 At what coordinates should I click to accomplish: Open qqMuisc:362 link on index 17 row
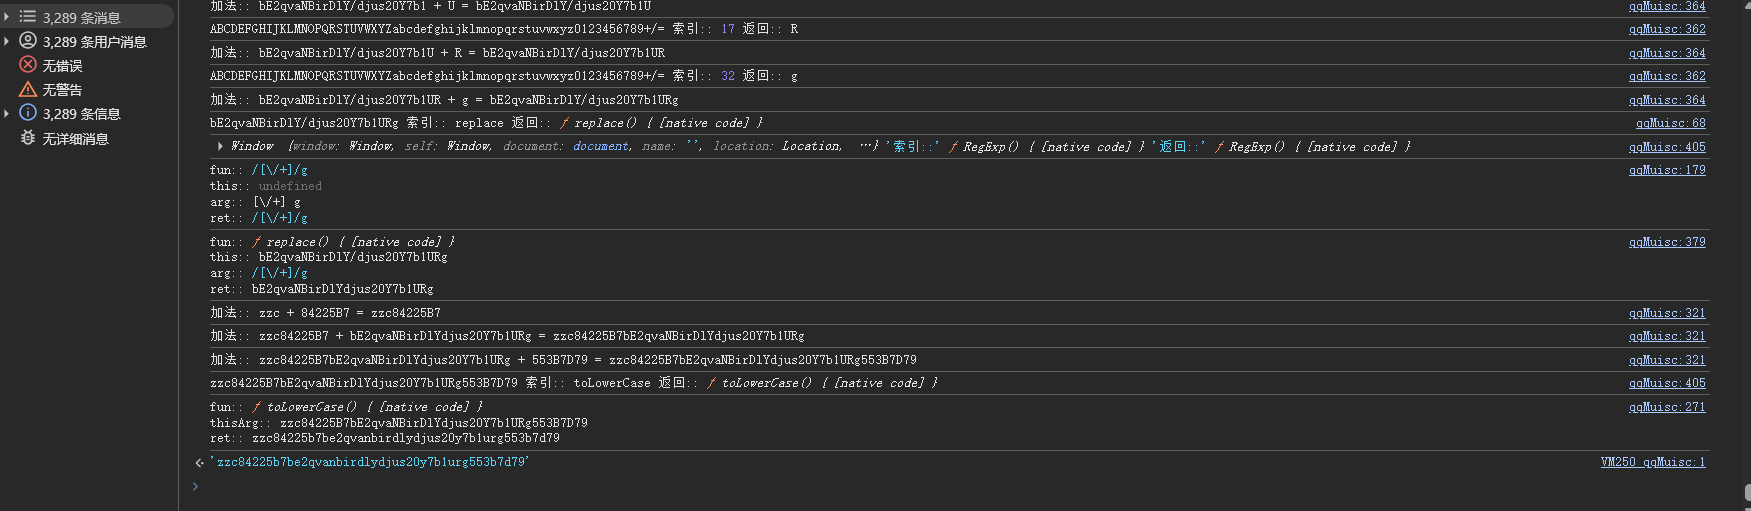(1667, 29)
